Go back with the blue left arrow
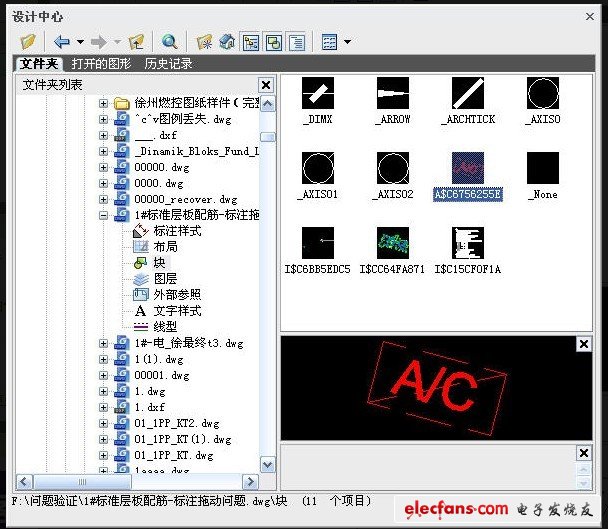 [62, 41]
